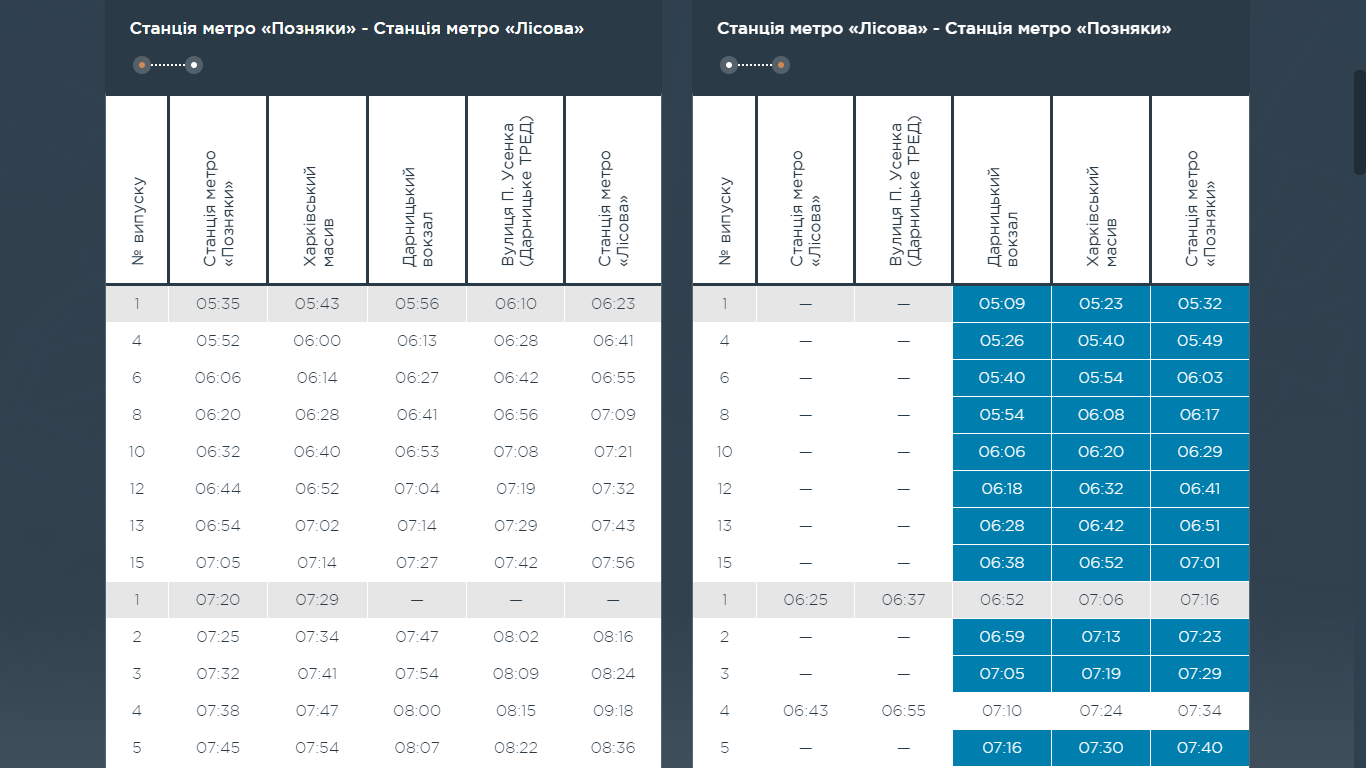
Task: Click the 07:21 time cell
Action: (613, 452)
